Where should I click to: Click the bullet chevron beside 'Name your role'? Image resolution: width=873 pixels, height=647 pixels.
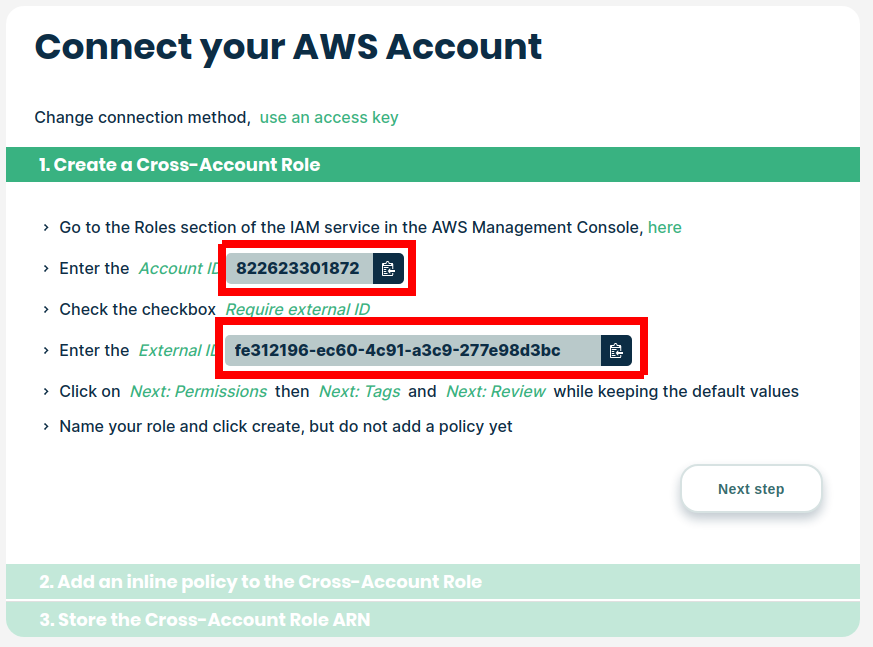coord(46,427)
